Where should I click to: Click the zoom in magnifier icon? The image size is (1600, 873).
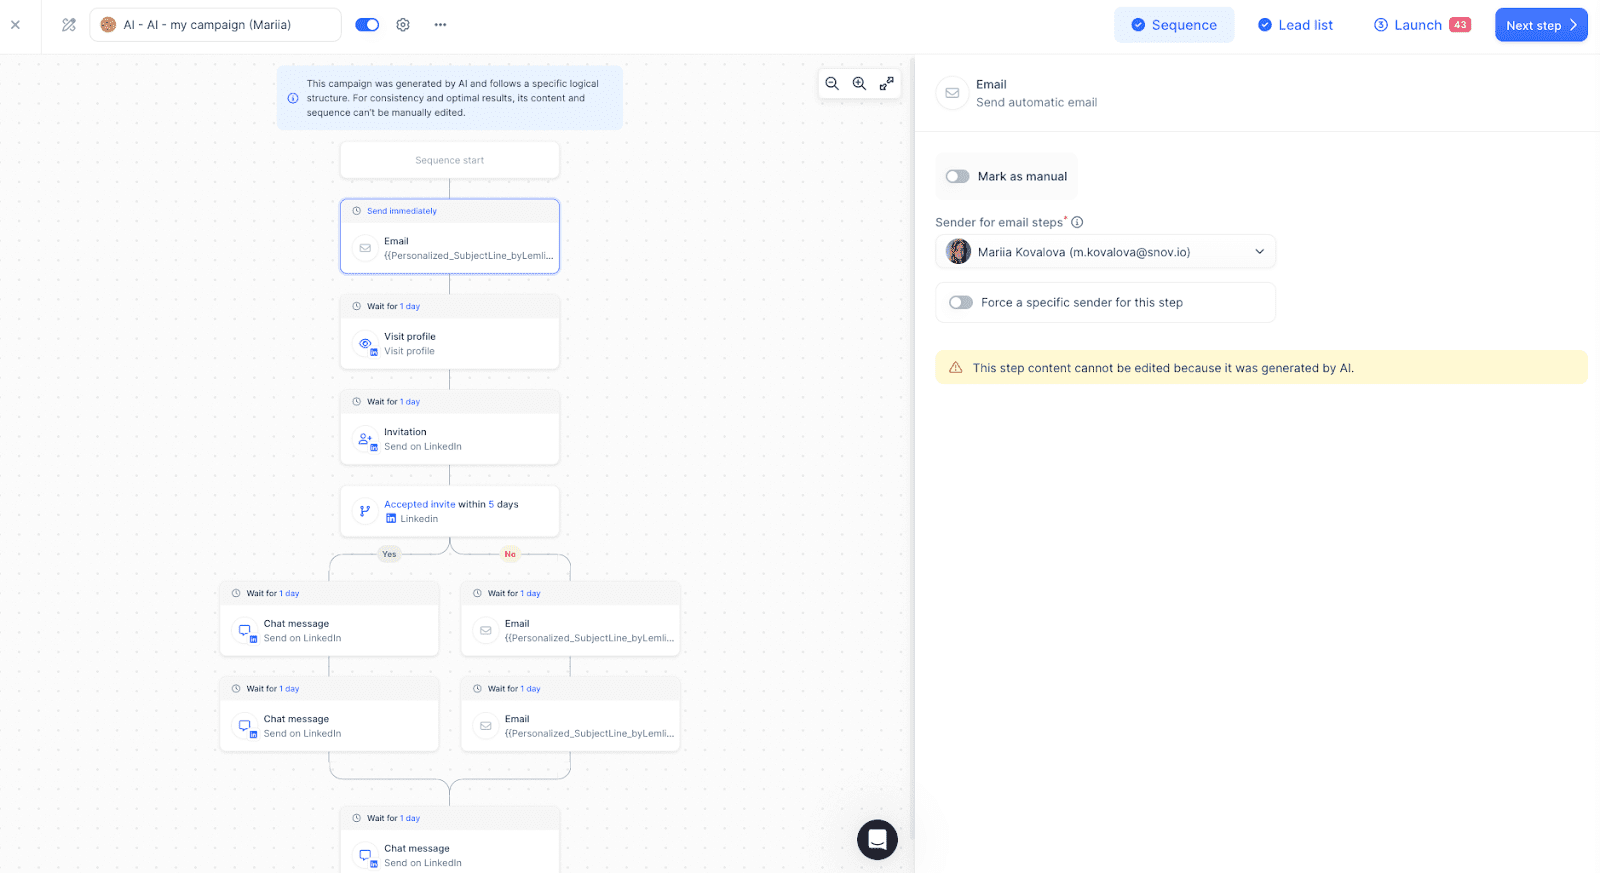click(x=859, y=84)
